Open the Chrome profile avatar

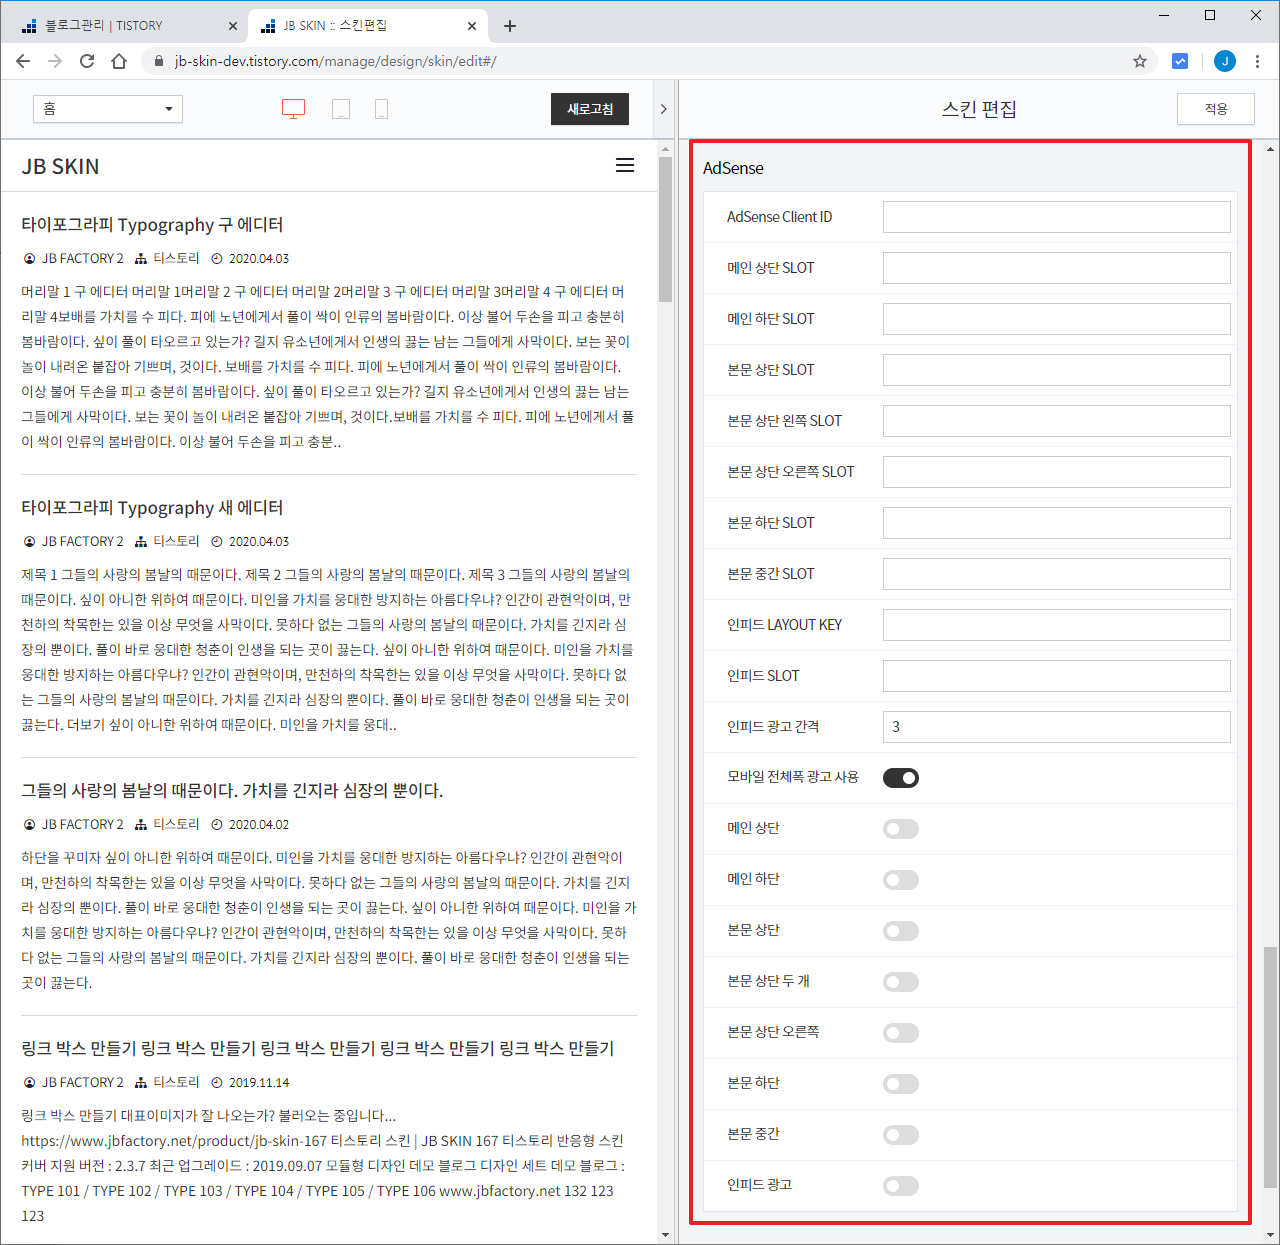[1225, 61]
